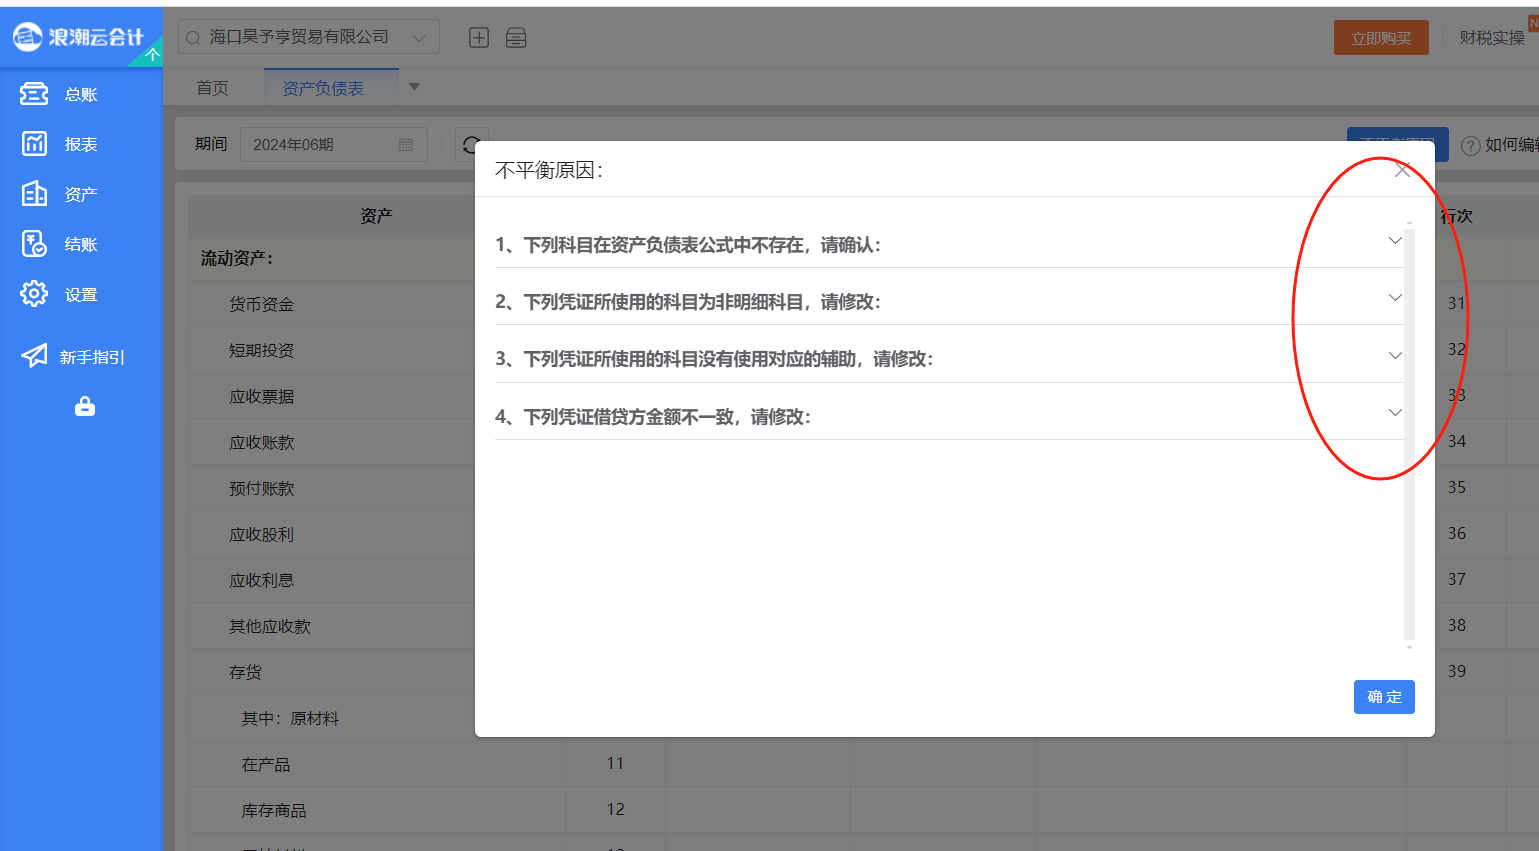
Task: Click the 存货 row
Action: pyautogui.click(x=245, y=672)
